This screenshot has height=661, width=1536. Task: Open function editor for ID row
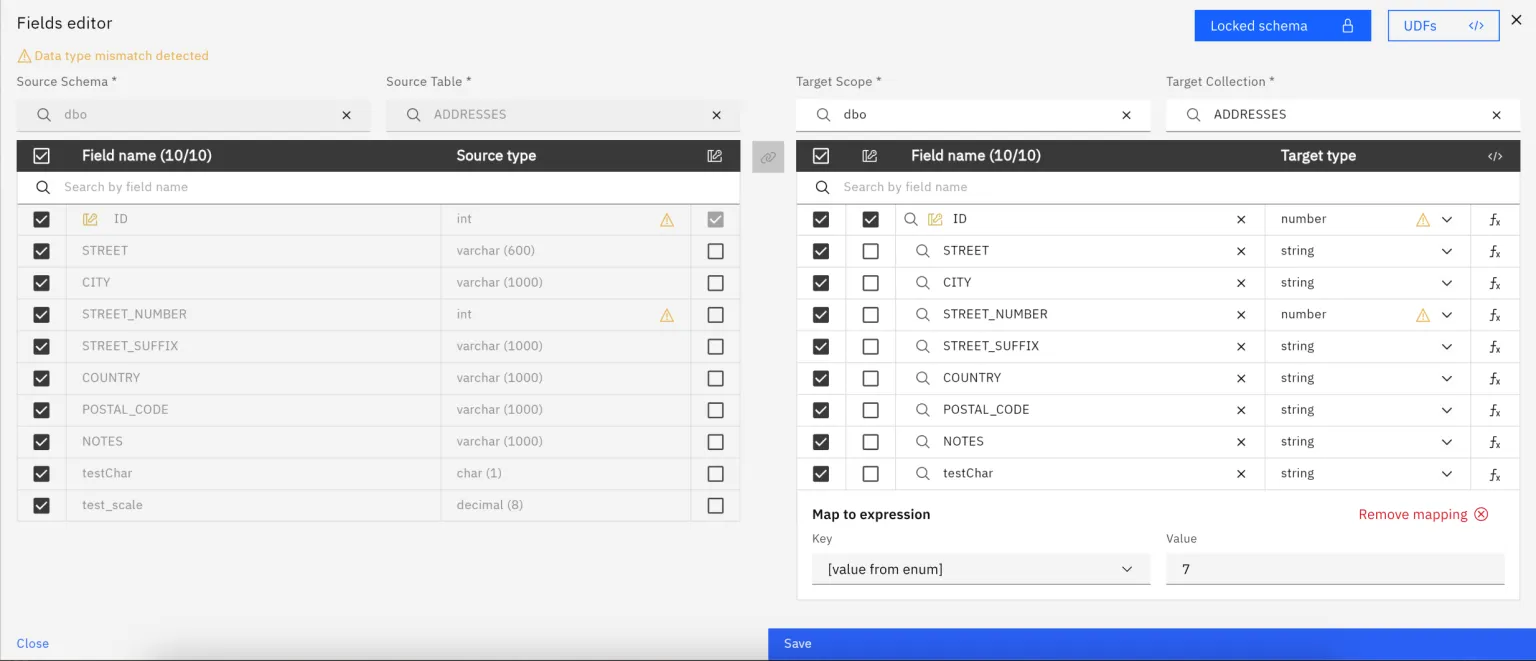(x=1495, y=219)
